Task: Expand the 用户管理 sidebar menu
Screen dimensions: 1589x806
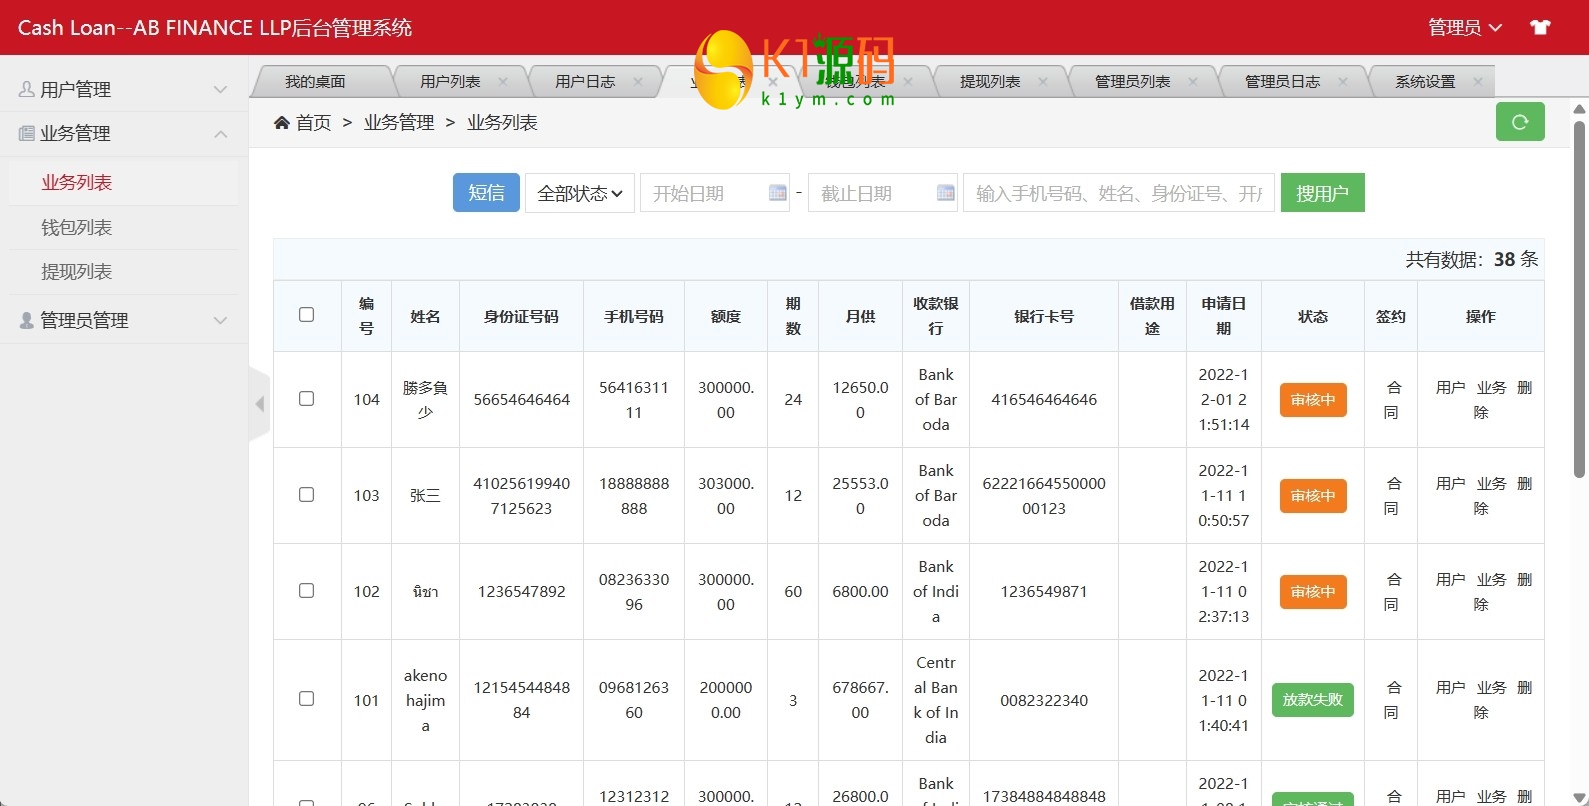Action: coord(124,89)
